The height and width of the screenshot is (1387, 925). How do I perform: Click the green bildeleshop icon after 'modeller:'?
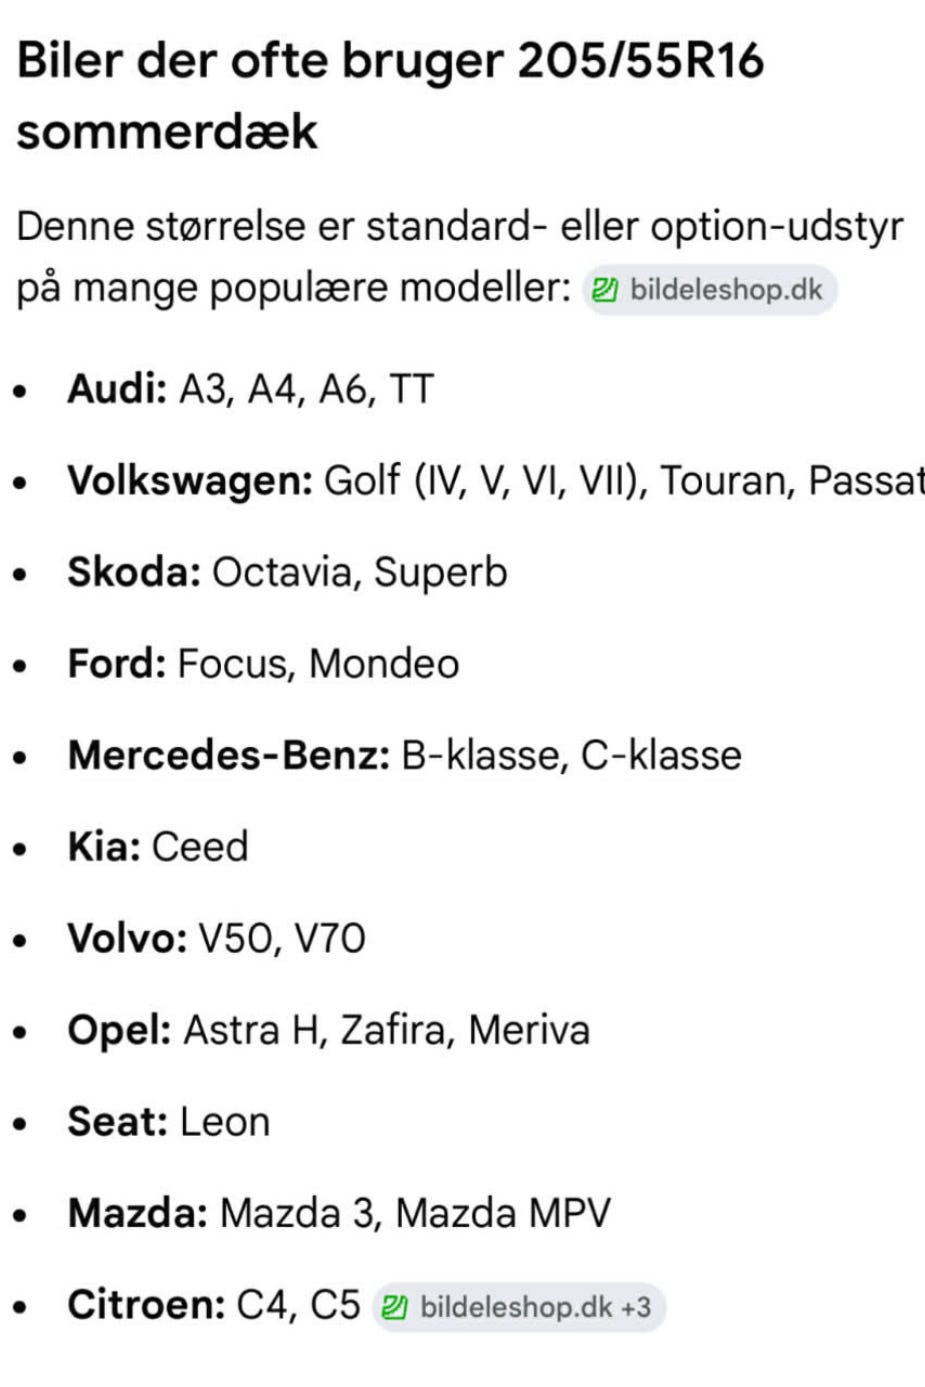pos(604,291)
